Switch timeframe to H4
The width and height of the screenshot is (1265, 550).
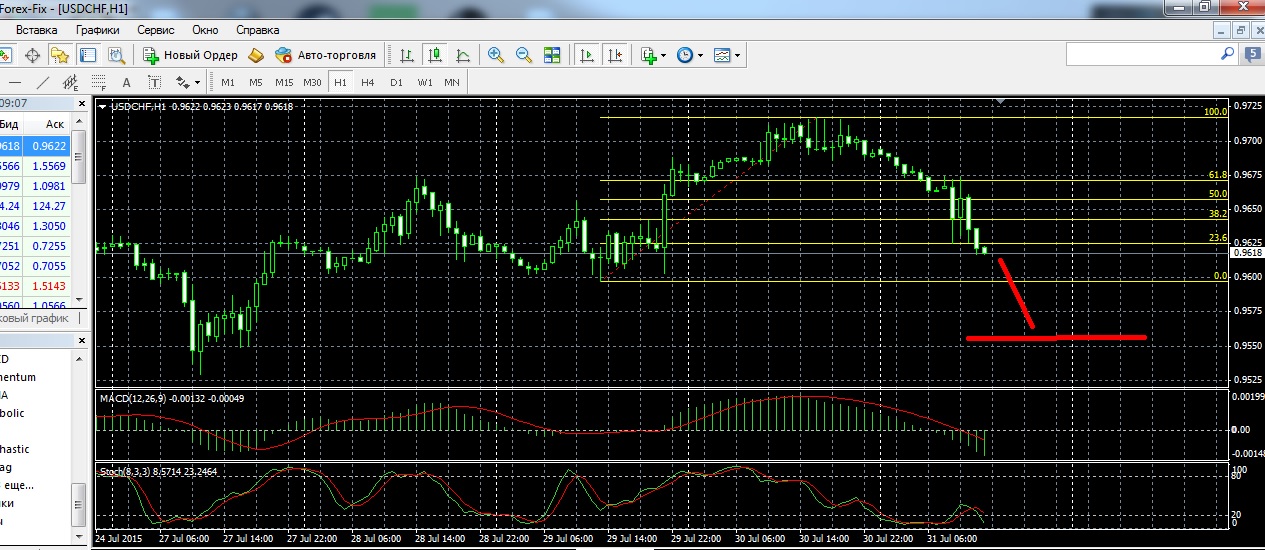pyautogui.click(x=368, y=82)
